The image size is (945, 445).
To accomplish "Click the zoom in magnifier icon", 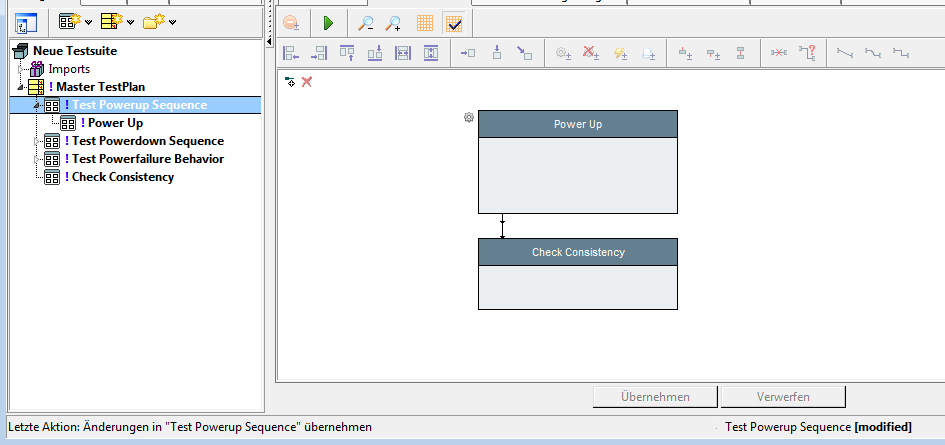I will (394, 23).
